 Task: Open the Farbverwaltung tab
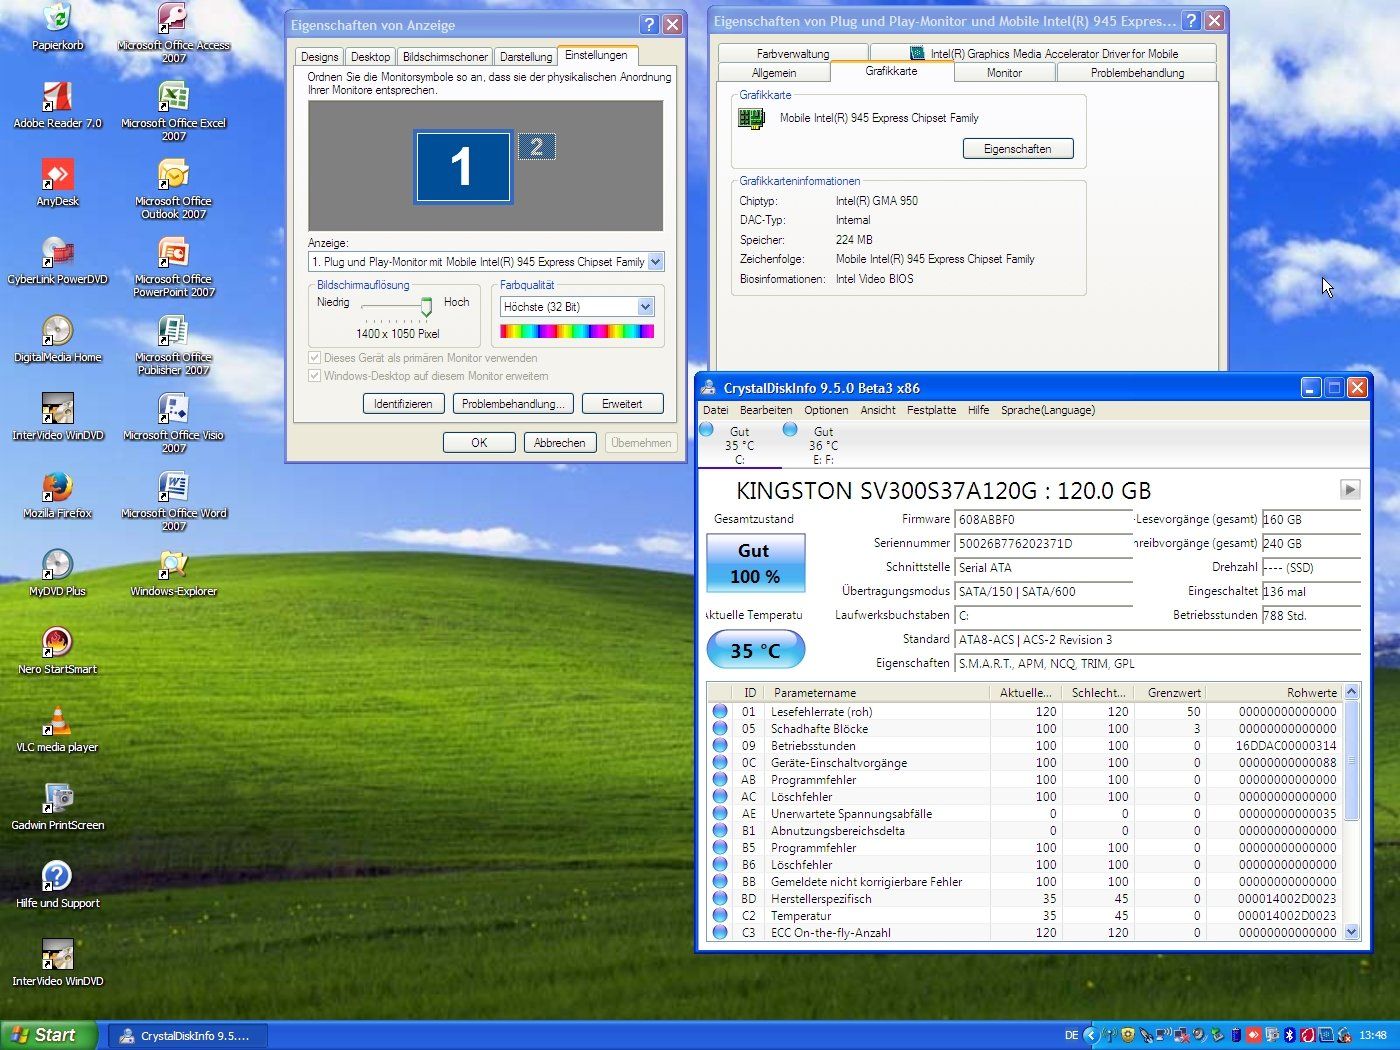click(x=793, y=54)
